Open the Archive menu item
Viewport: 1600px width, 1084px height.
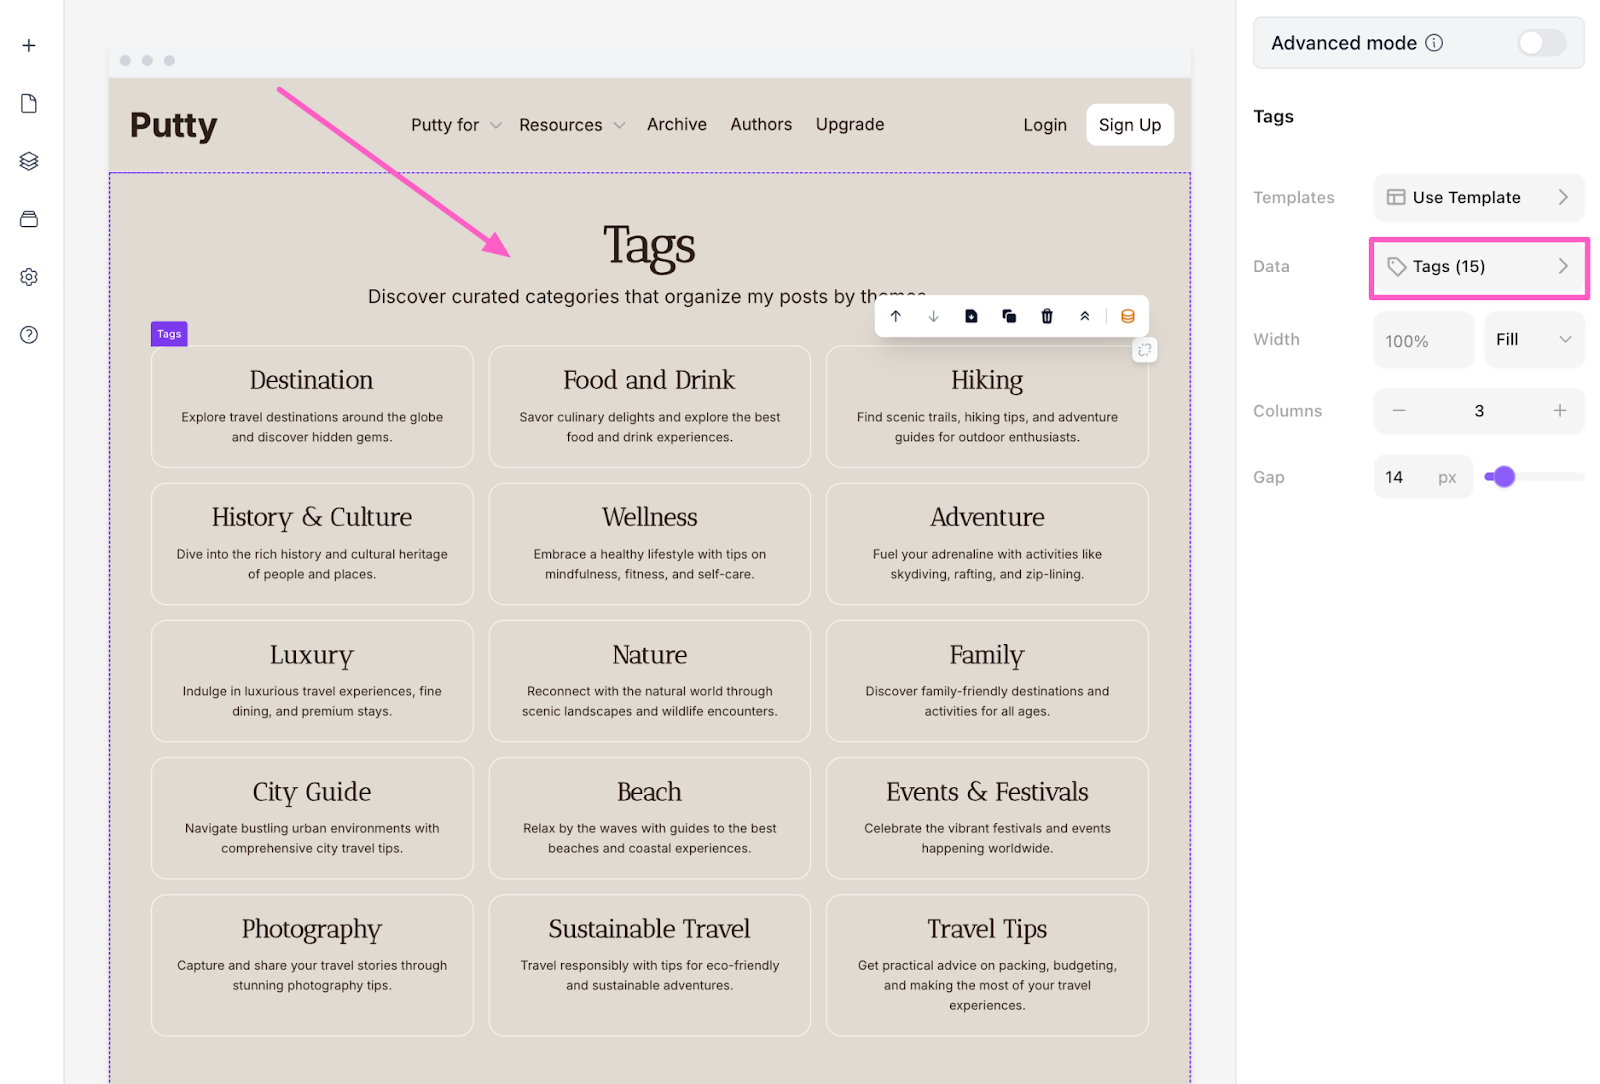coord(677,125)
